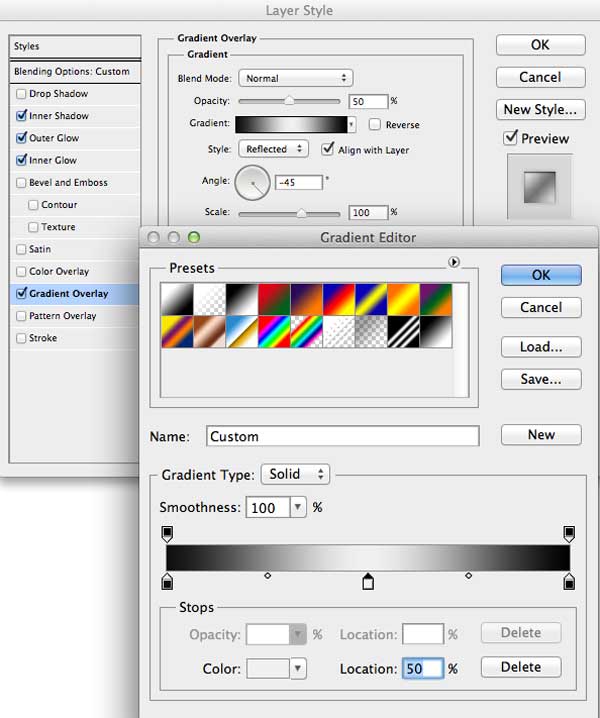Confirm with OK in Gradient Editor
This screenshot has width=600, height=718.
(541, 275)
